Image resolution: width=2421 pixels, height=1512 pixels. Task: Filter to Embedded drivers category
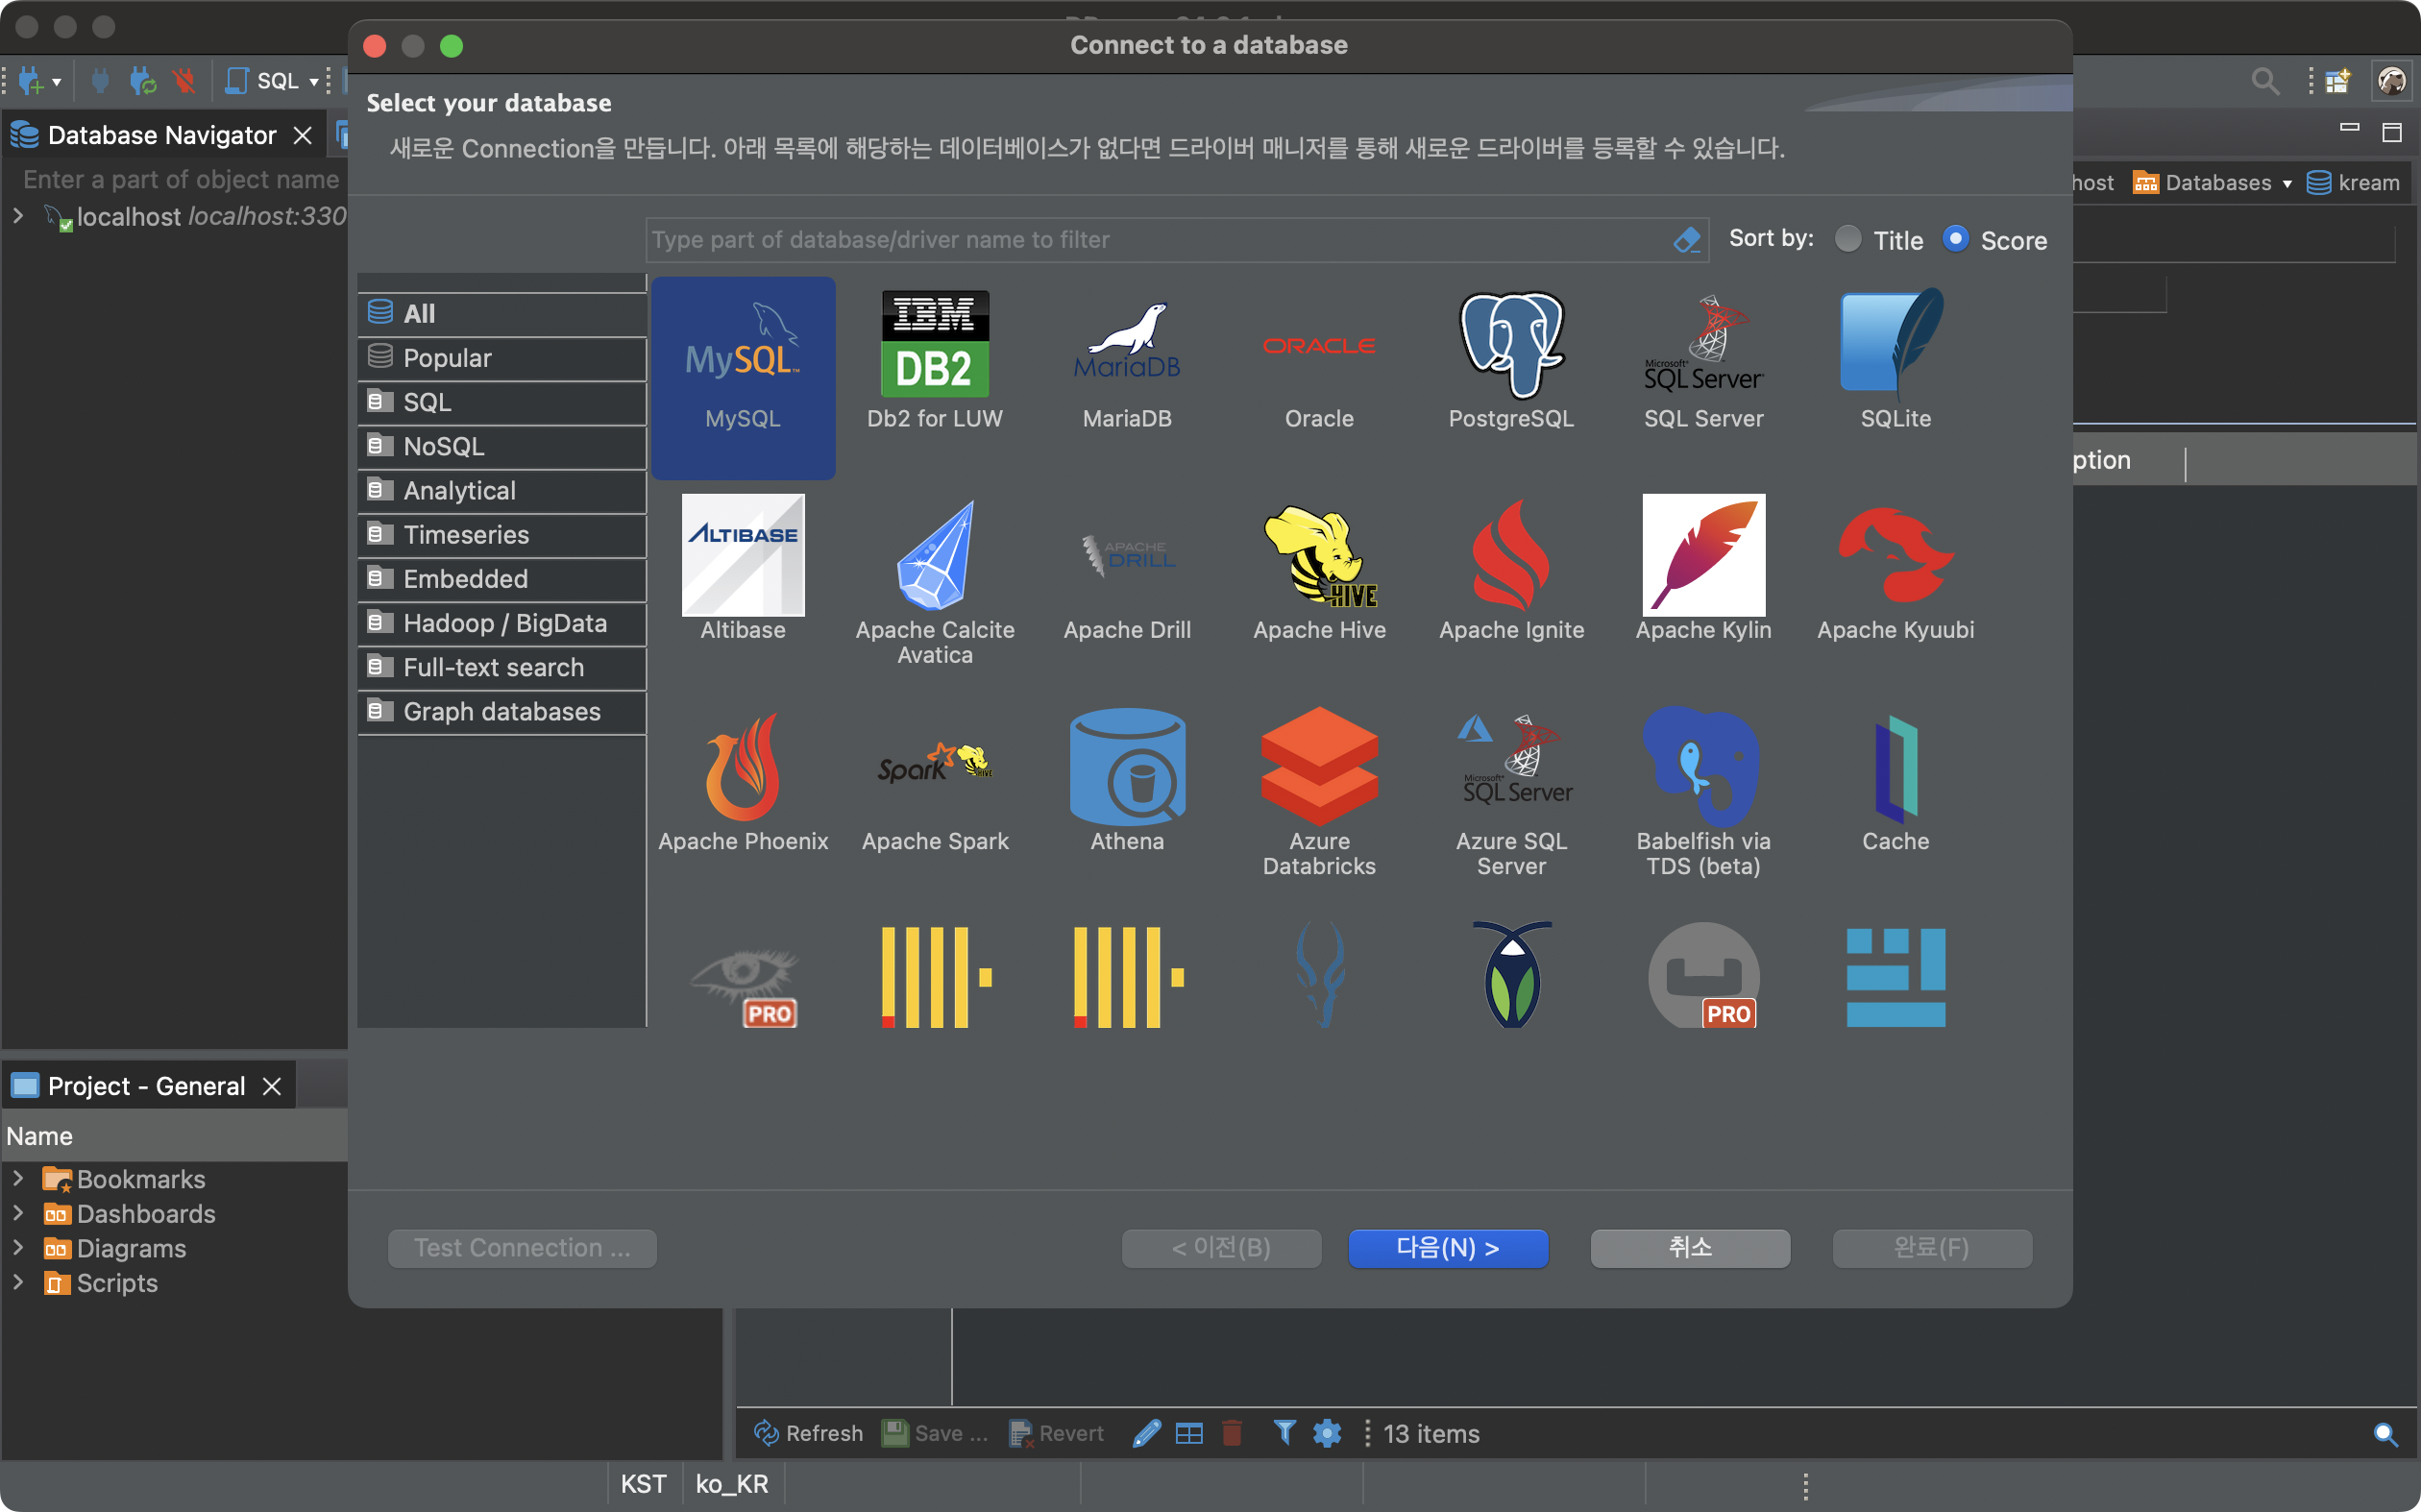pyautogui.click(x=502, y=578)
